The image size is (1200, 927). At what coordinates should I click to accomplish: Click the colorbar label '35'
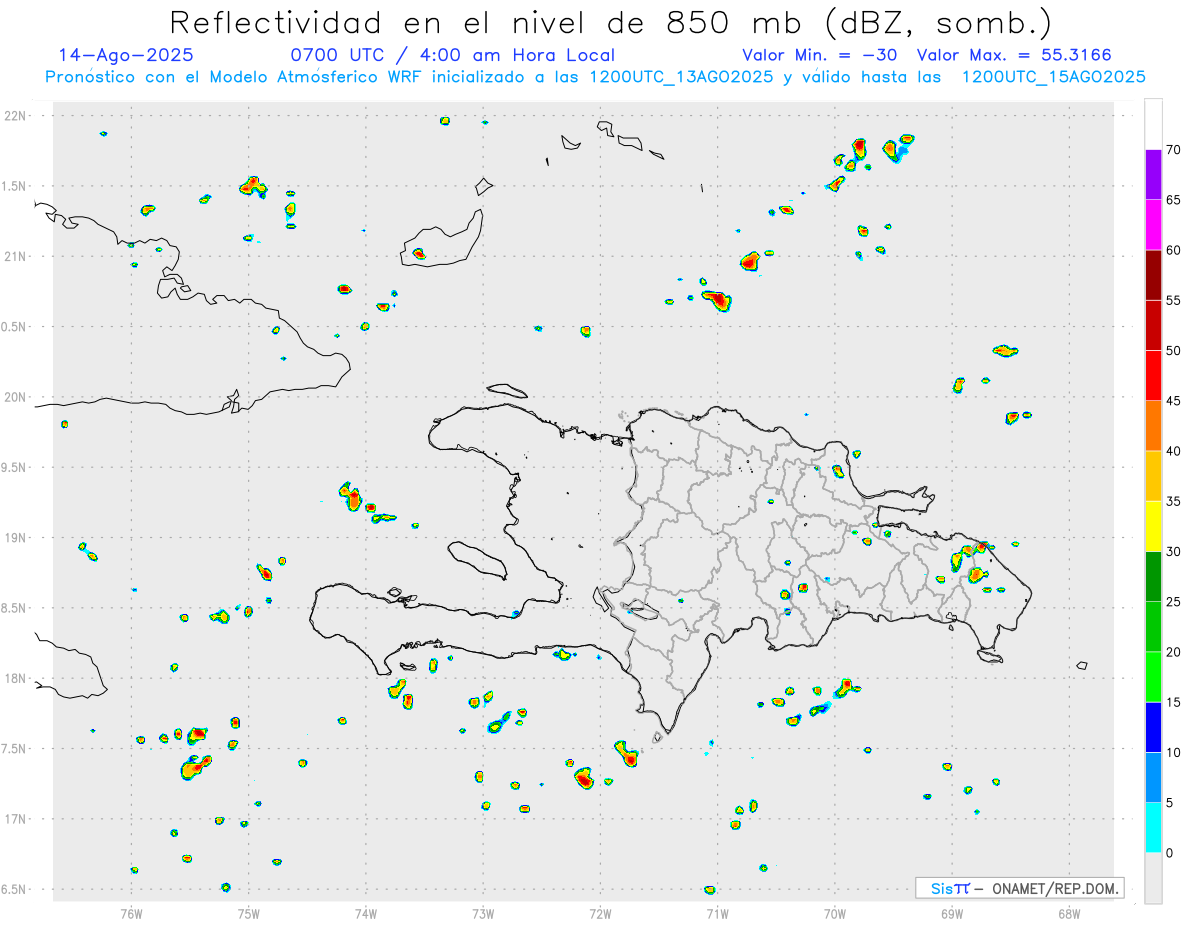(1173, 501)
